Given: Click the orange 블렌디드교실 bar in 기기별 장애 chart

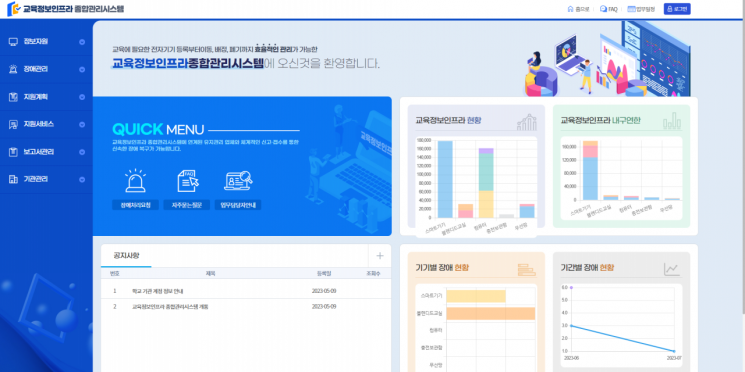Looking at the screenshot, I should point(491,313).
